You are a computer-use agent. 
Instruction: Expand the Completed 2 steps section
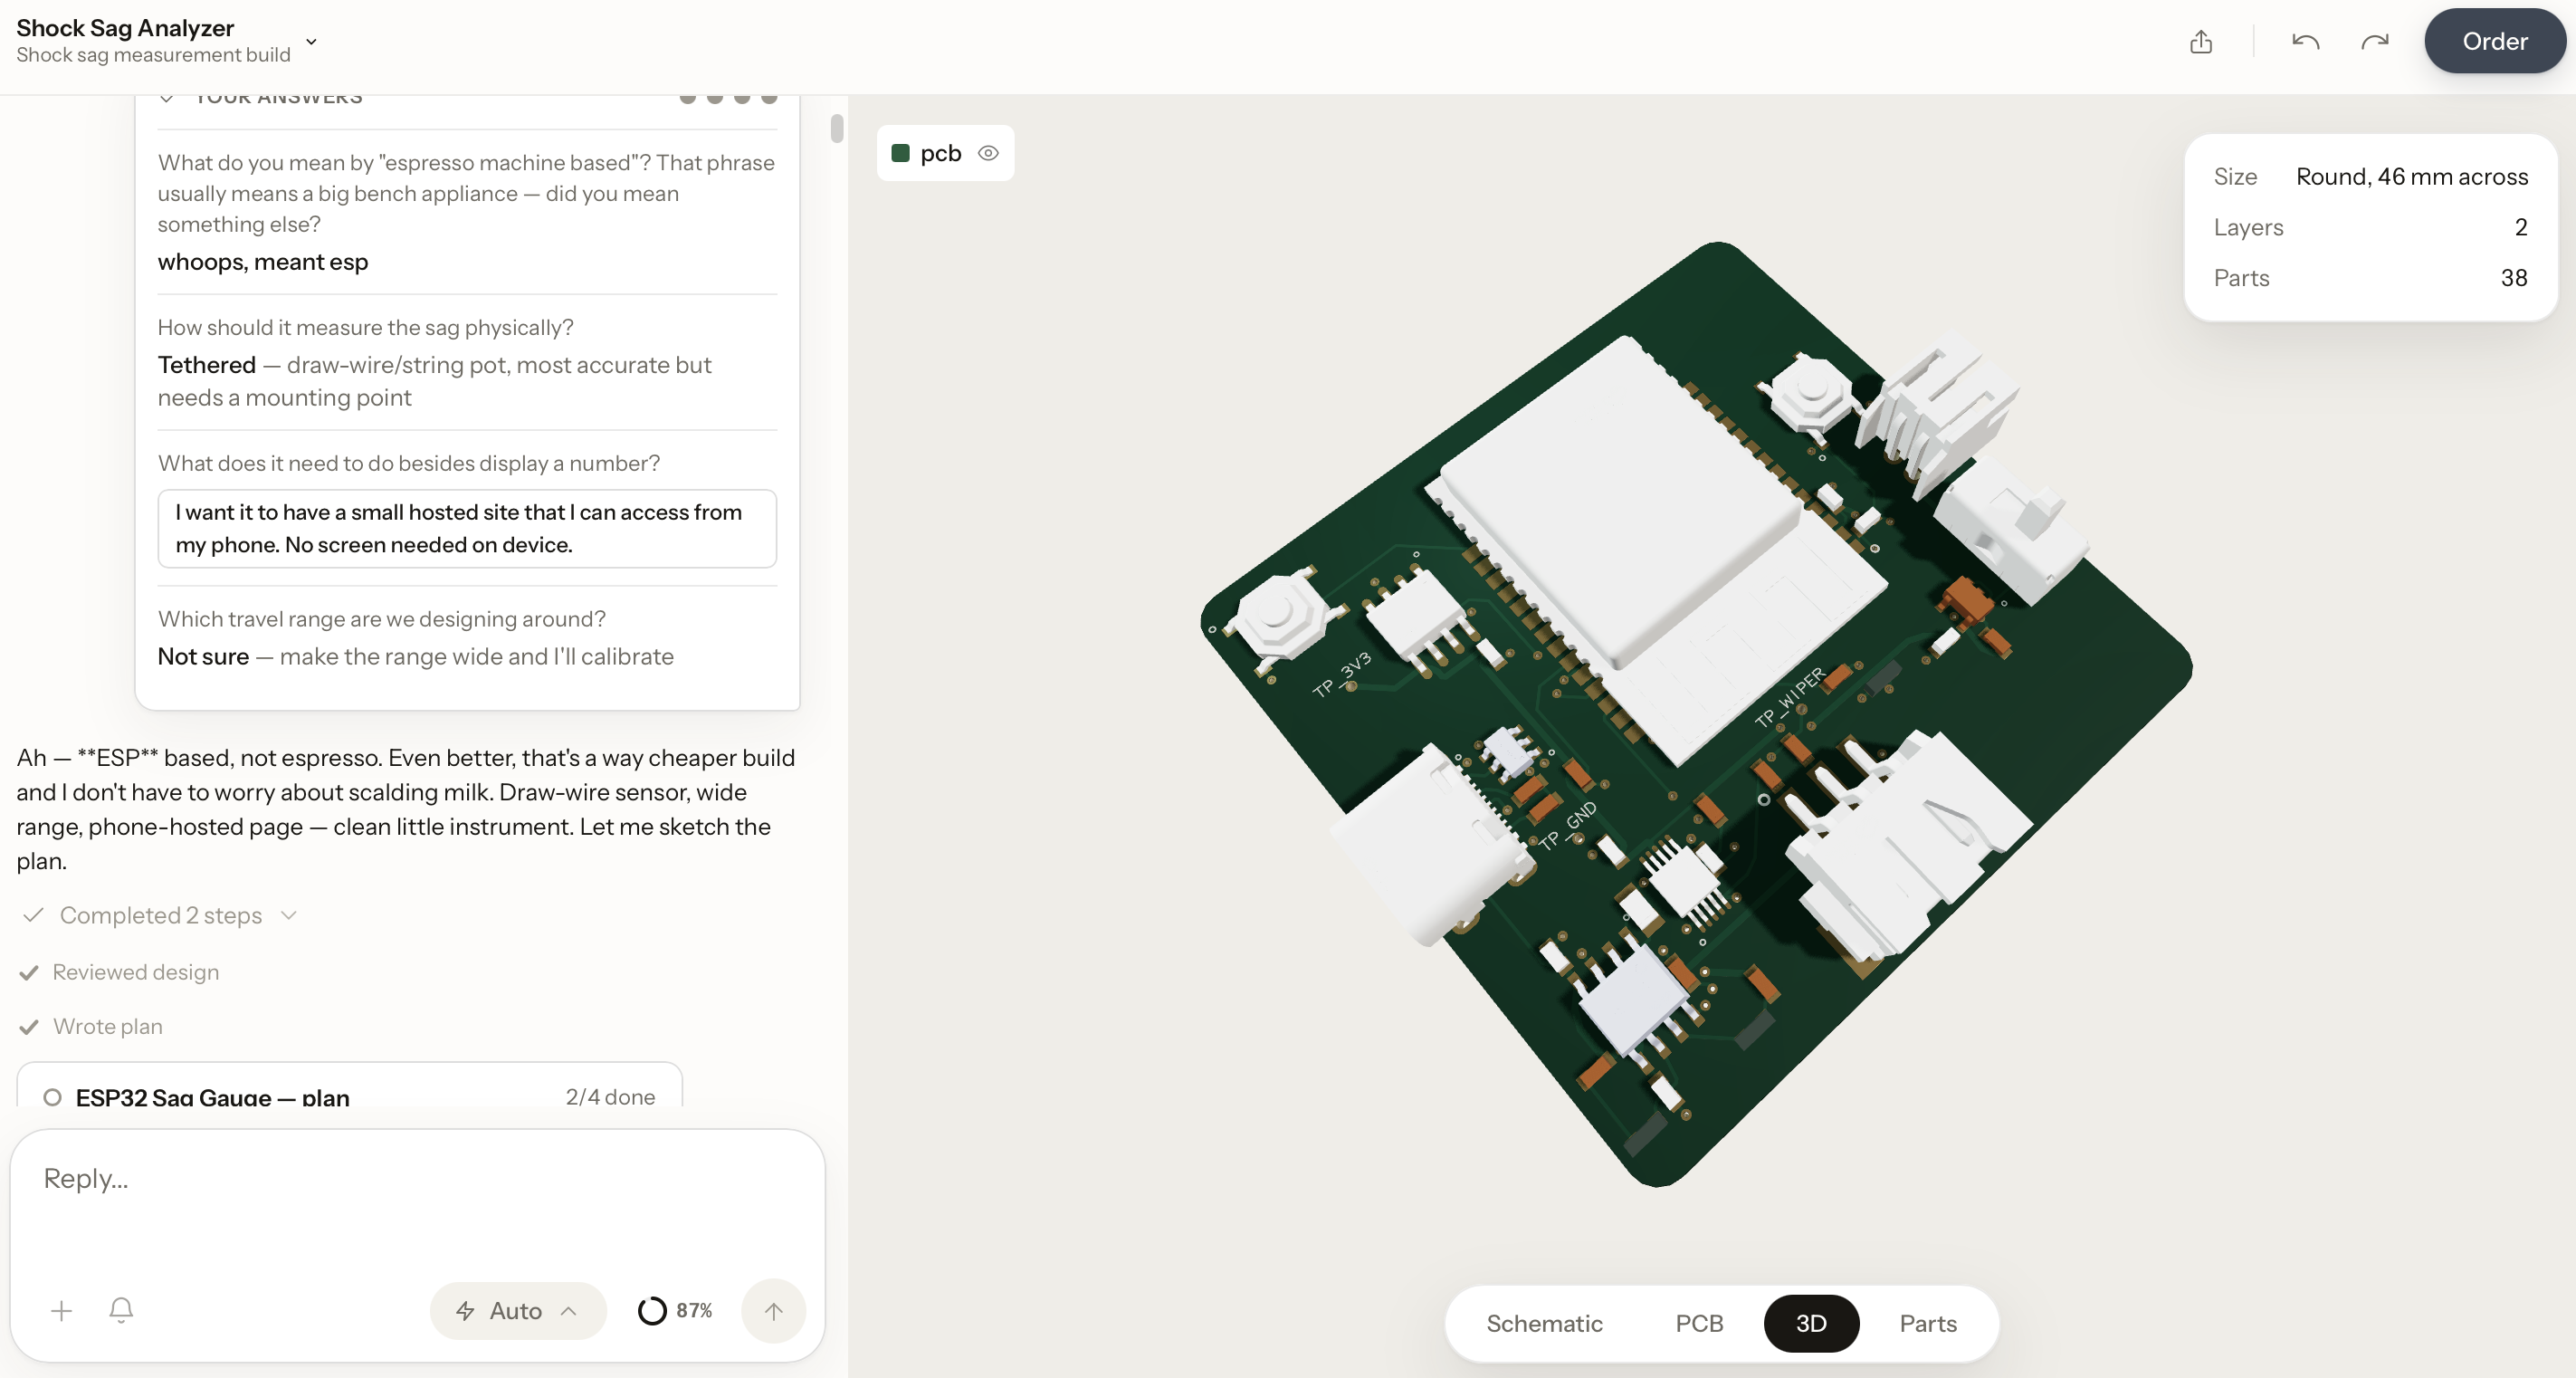pyautogui.click(x=160, y=915)
